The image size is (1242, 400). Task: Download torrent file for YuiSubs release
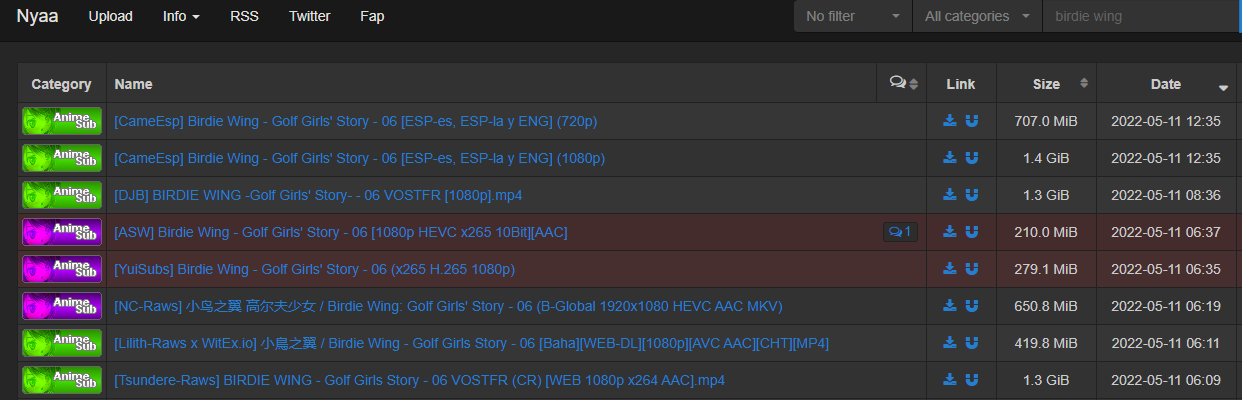point(950,269)
